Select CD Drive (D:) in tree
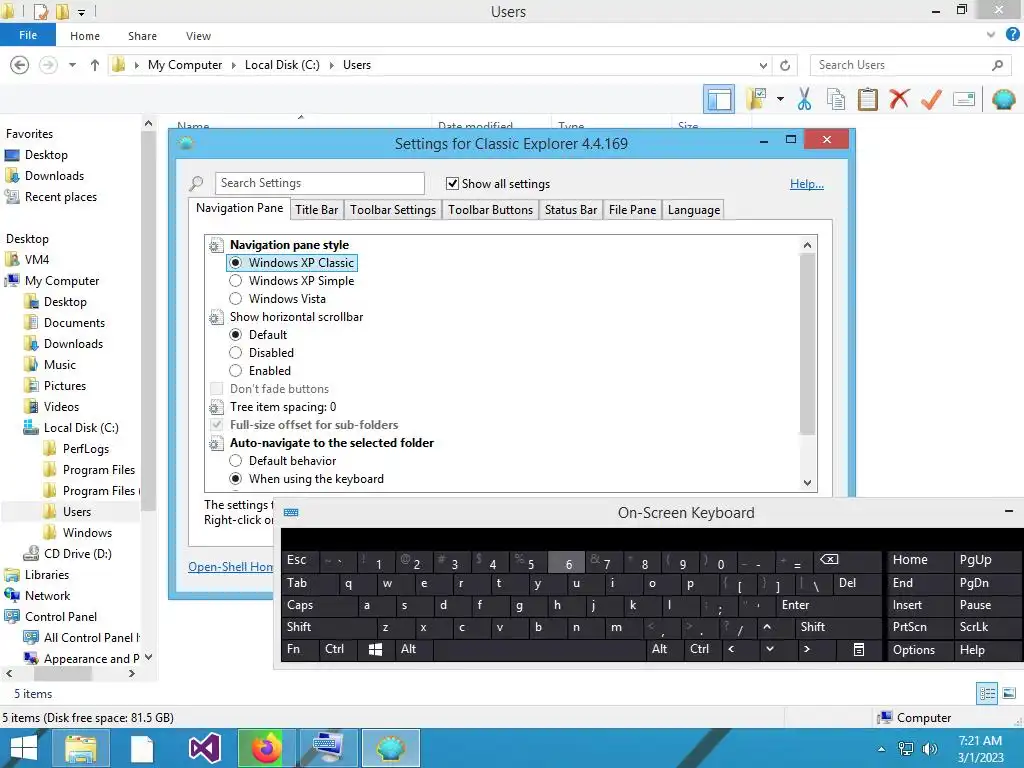The image size is (1024, 768). 77,554
